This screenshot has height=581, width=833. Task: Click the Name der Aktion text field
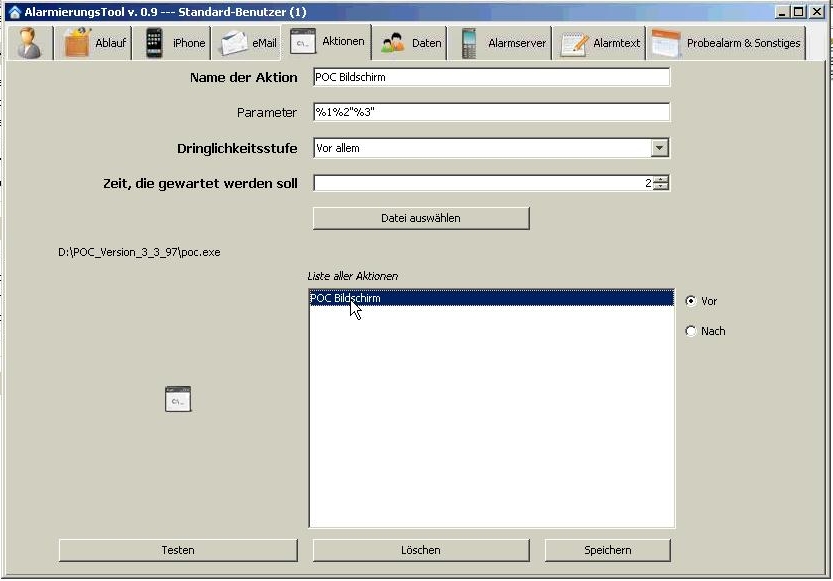[x=490, y=78]
